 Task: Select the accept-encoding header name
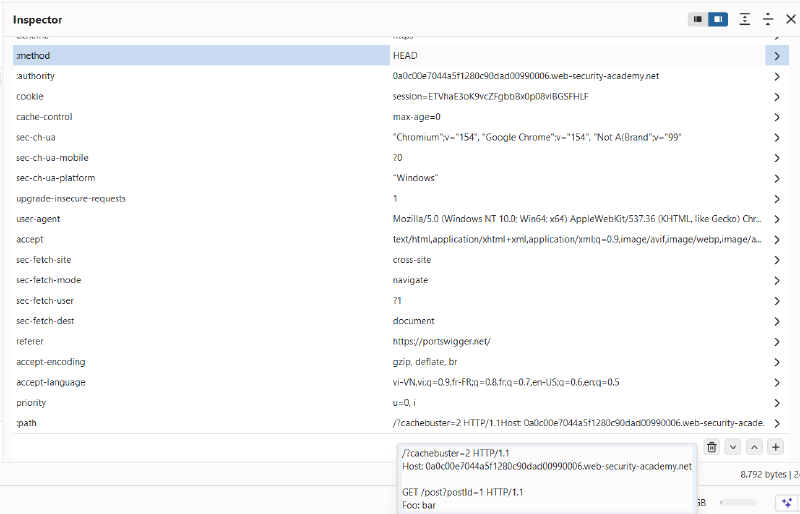point(51,362)
